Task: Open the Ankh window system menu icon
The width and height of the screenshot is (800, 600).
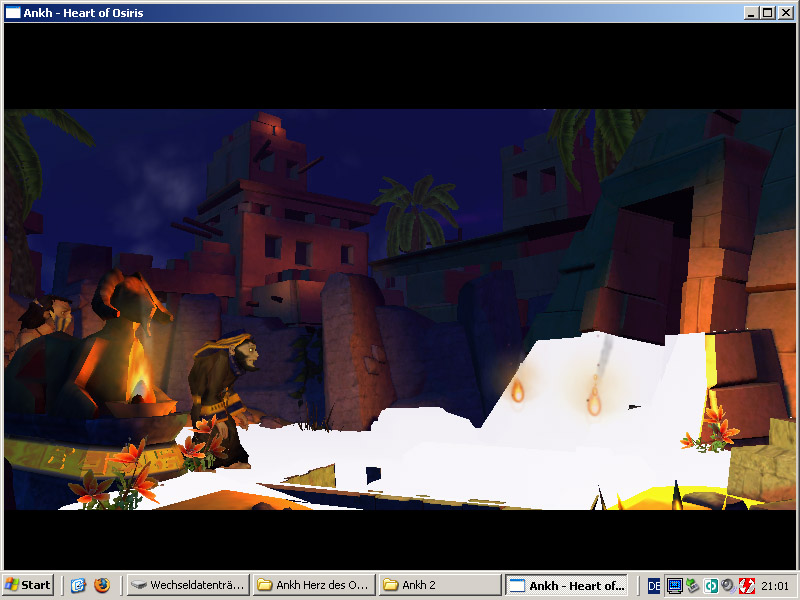Action: 13,13
